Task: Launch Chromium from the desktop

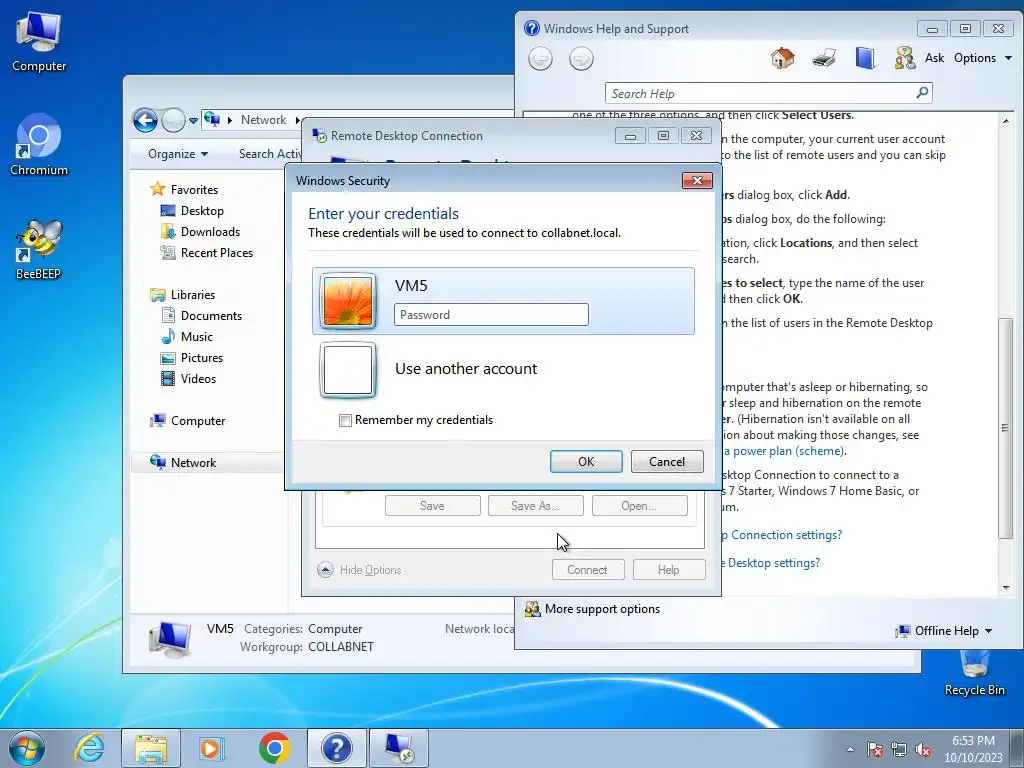Action: pyautogui.click(x=39, y=145)
